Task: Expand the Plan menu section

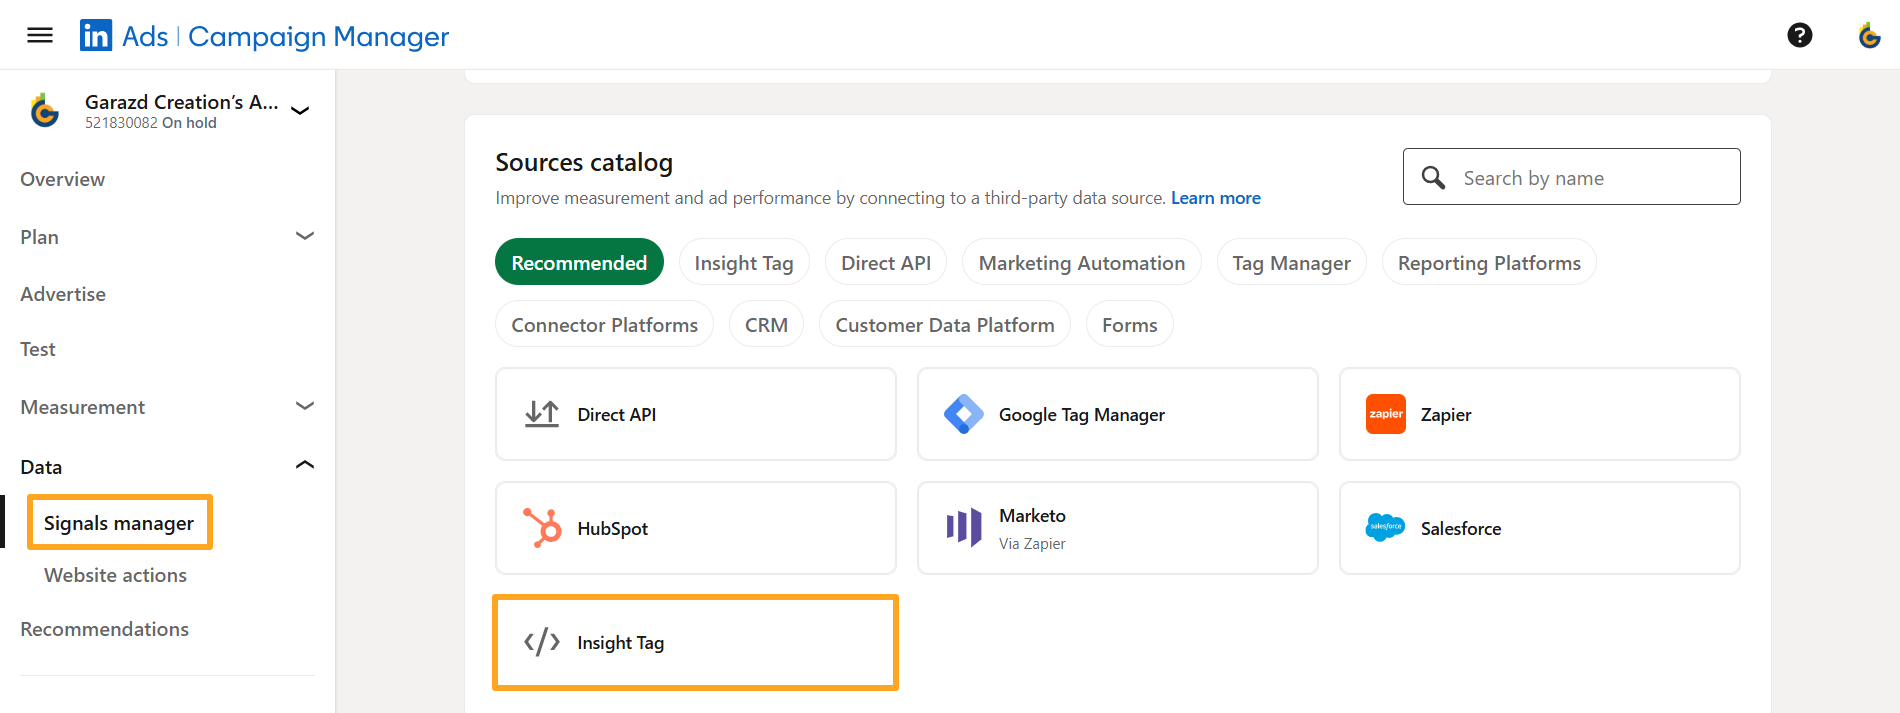Action: [305, 237]
